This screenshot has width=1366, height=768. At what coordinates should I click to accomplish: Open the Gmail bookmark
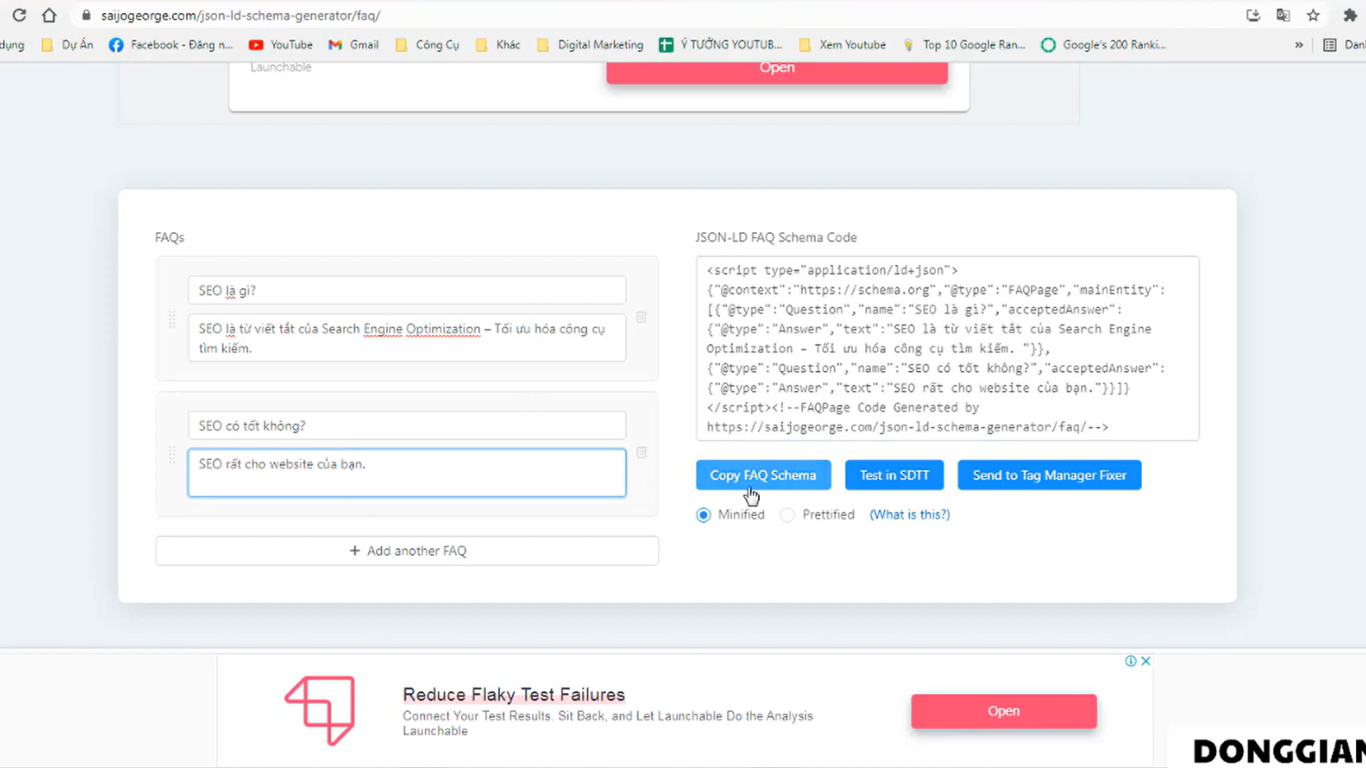click(x=354, y=45)
